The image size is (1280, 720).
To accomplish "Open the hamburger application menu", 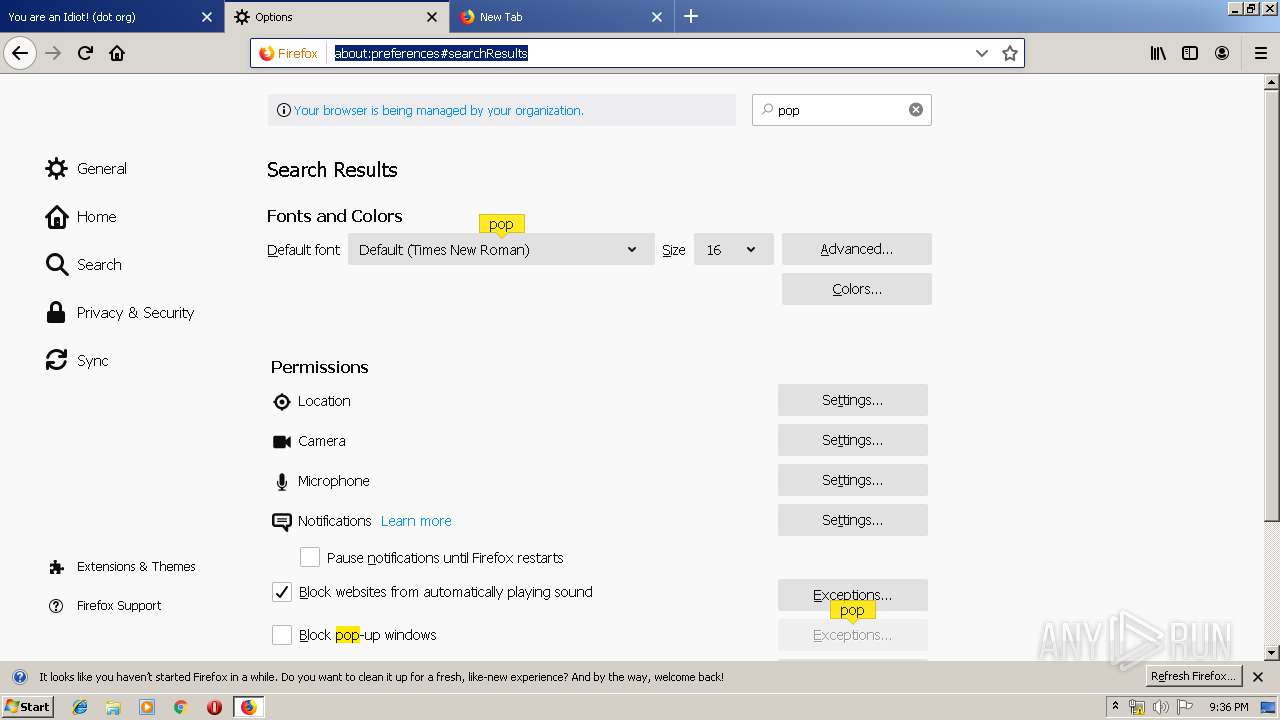I will coord(1260,53).
